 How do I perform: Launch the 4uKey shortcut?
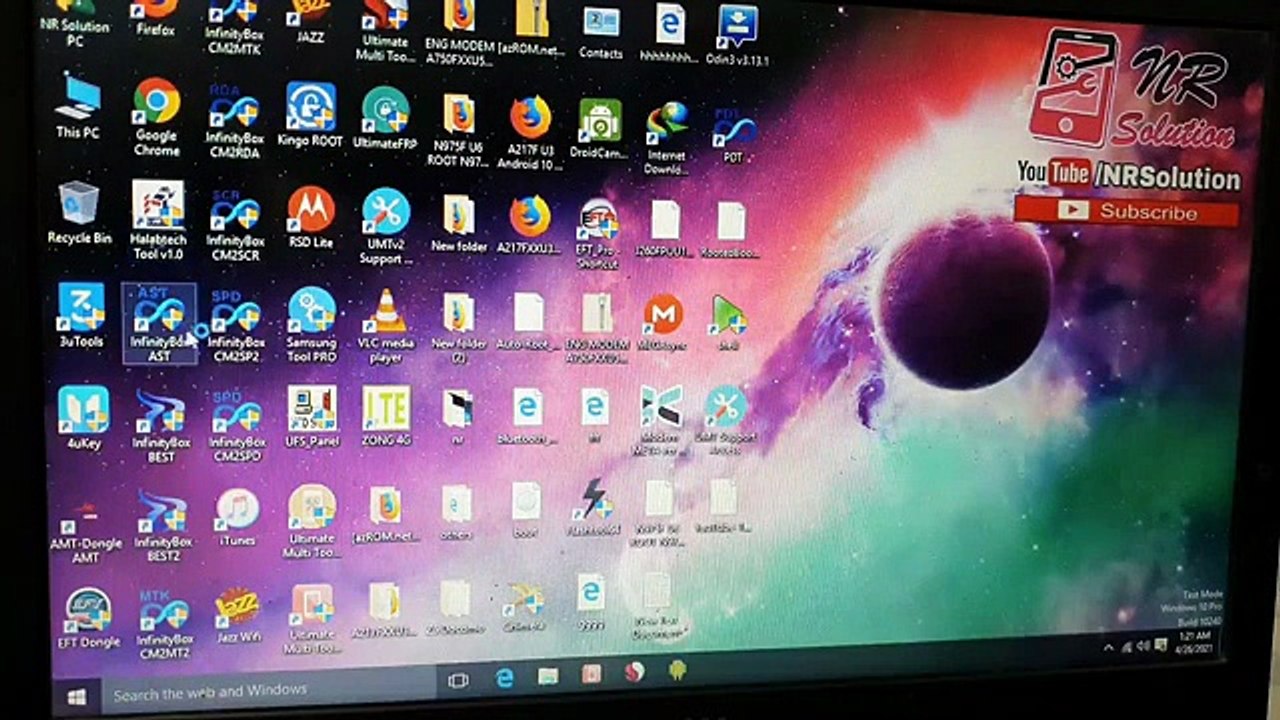click(x=83, y=418)
